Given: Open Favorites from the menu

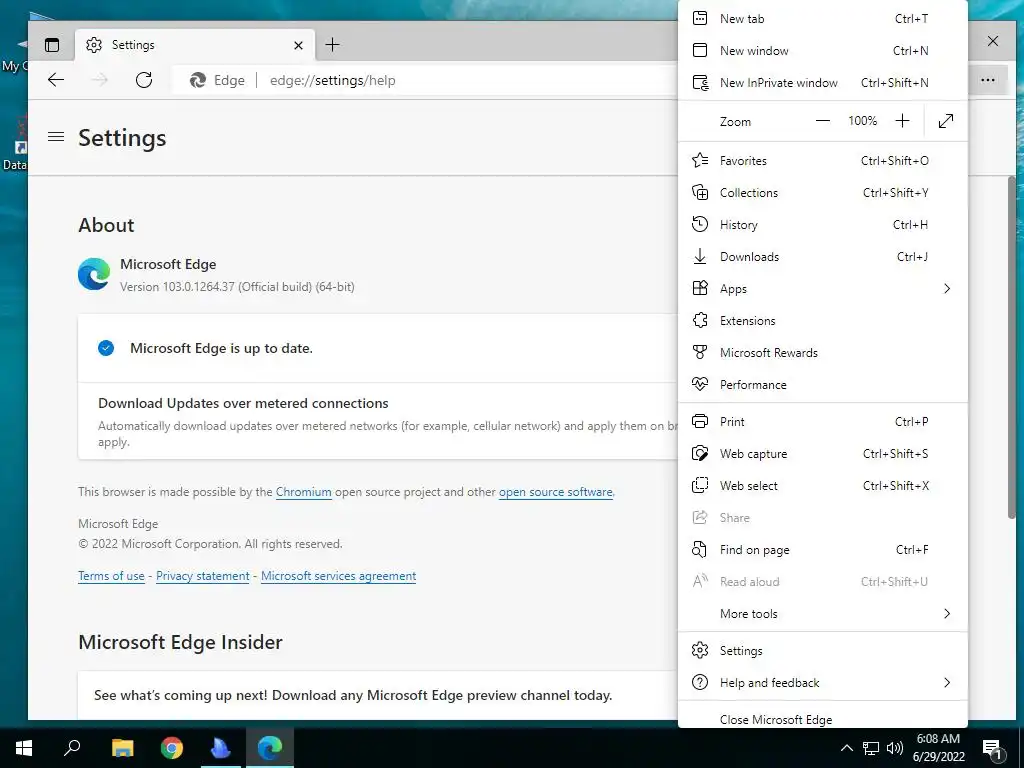Looking at the screenshot, I should pos(823,161).
